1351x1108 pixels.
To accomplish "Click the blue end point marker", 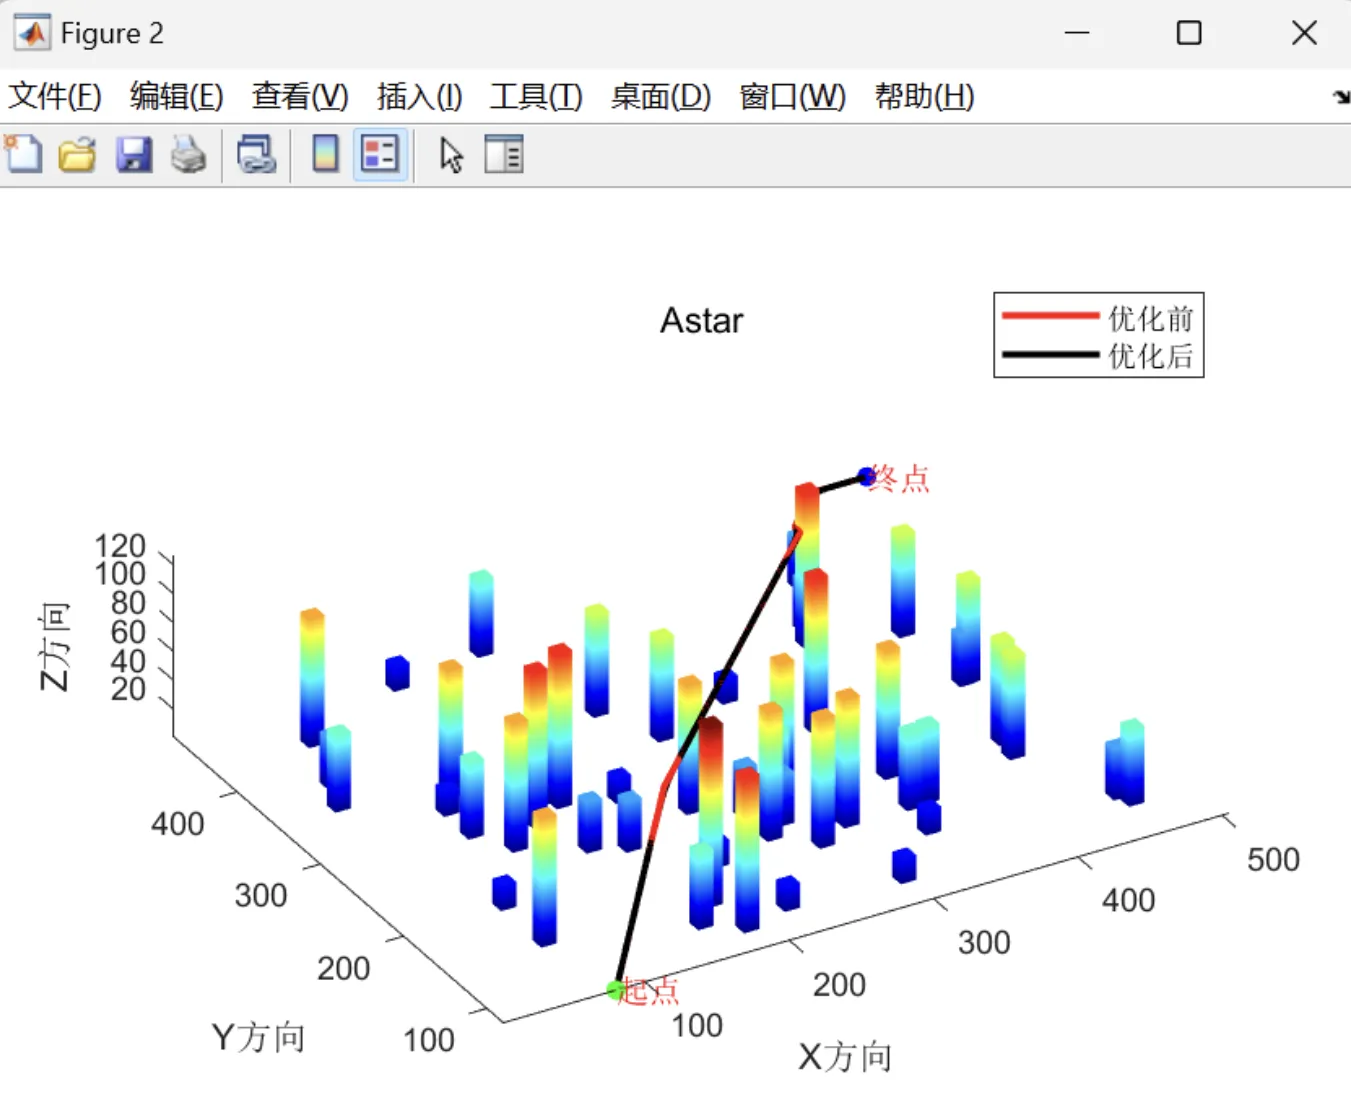I will [x=866, y=477].
